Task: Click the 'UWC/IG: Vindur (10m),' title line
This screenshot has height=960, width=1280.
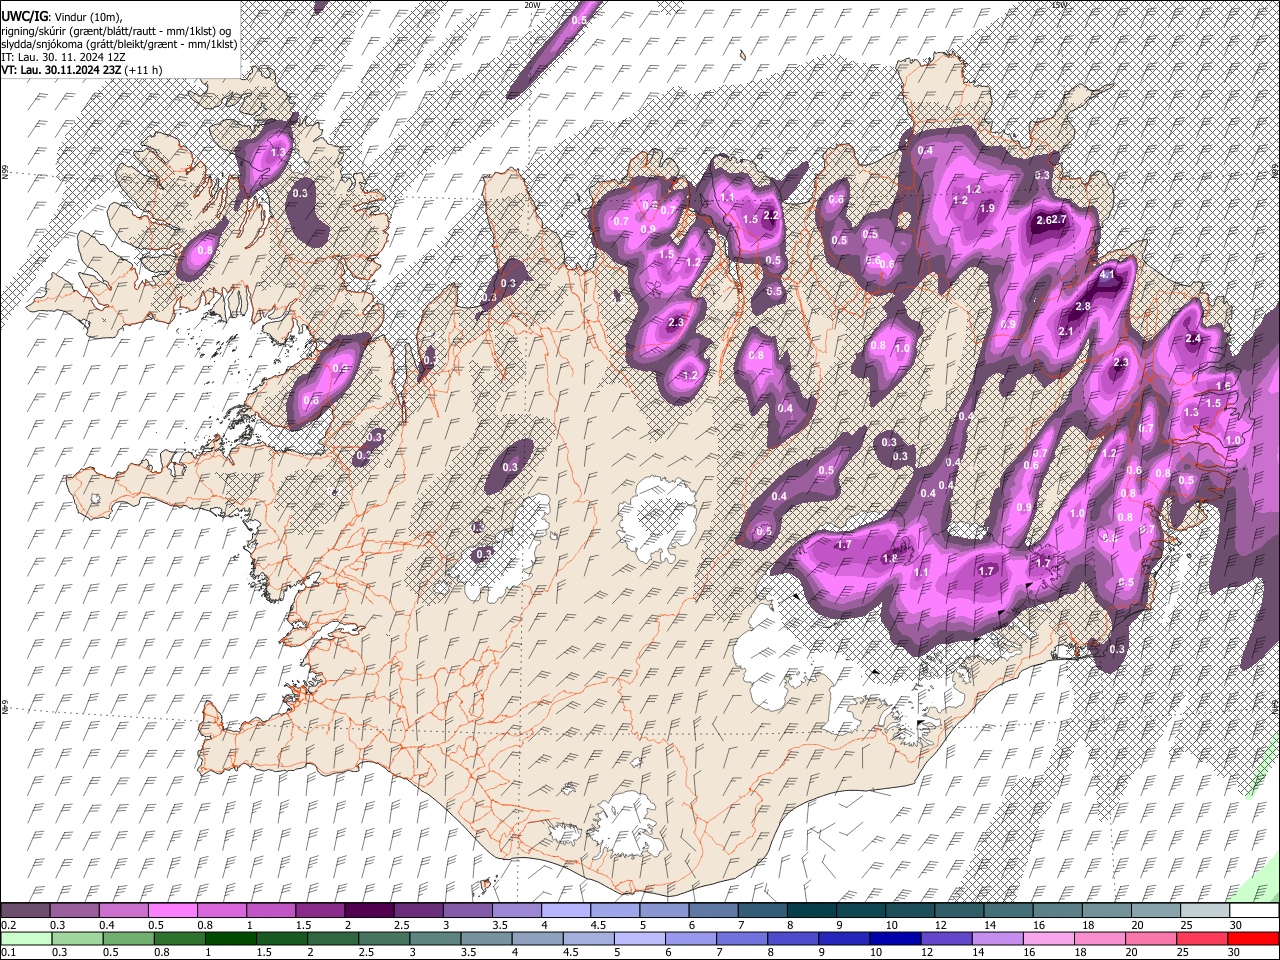Action: 61,17
